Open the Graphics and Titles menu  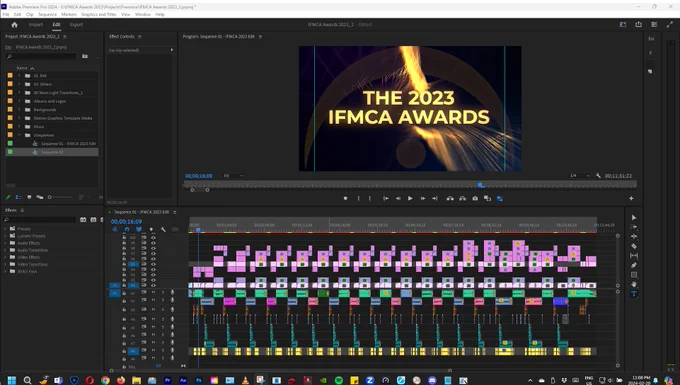98,14
